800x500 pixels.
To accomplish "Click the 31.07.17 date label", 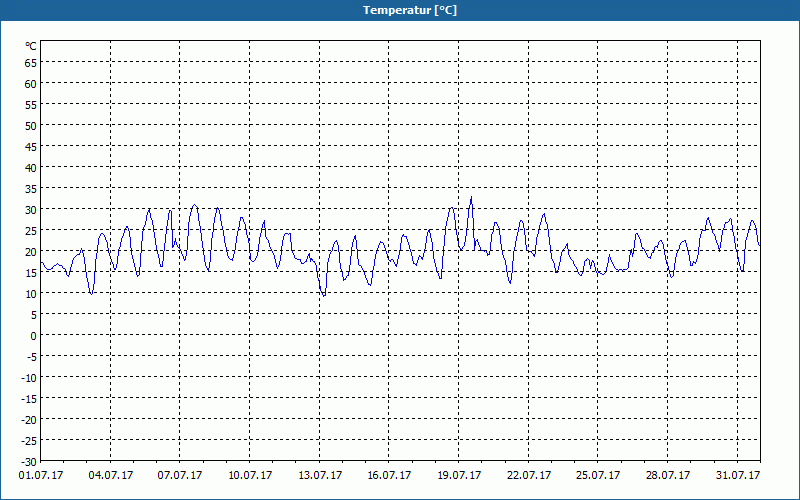I will pos(738,476).
